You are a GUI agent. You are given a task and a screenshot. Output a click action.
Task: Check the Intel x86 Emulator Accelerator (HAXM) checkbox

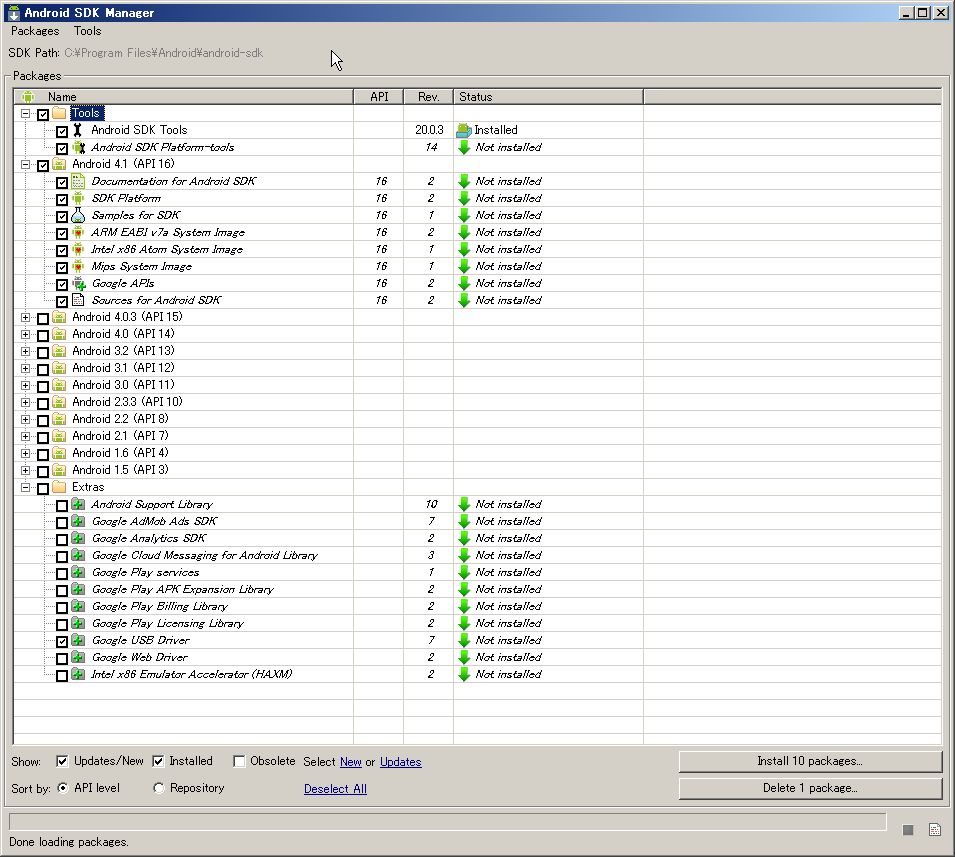pyautogui.click(x=62, y=675)
